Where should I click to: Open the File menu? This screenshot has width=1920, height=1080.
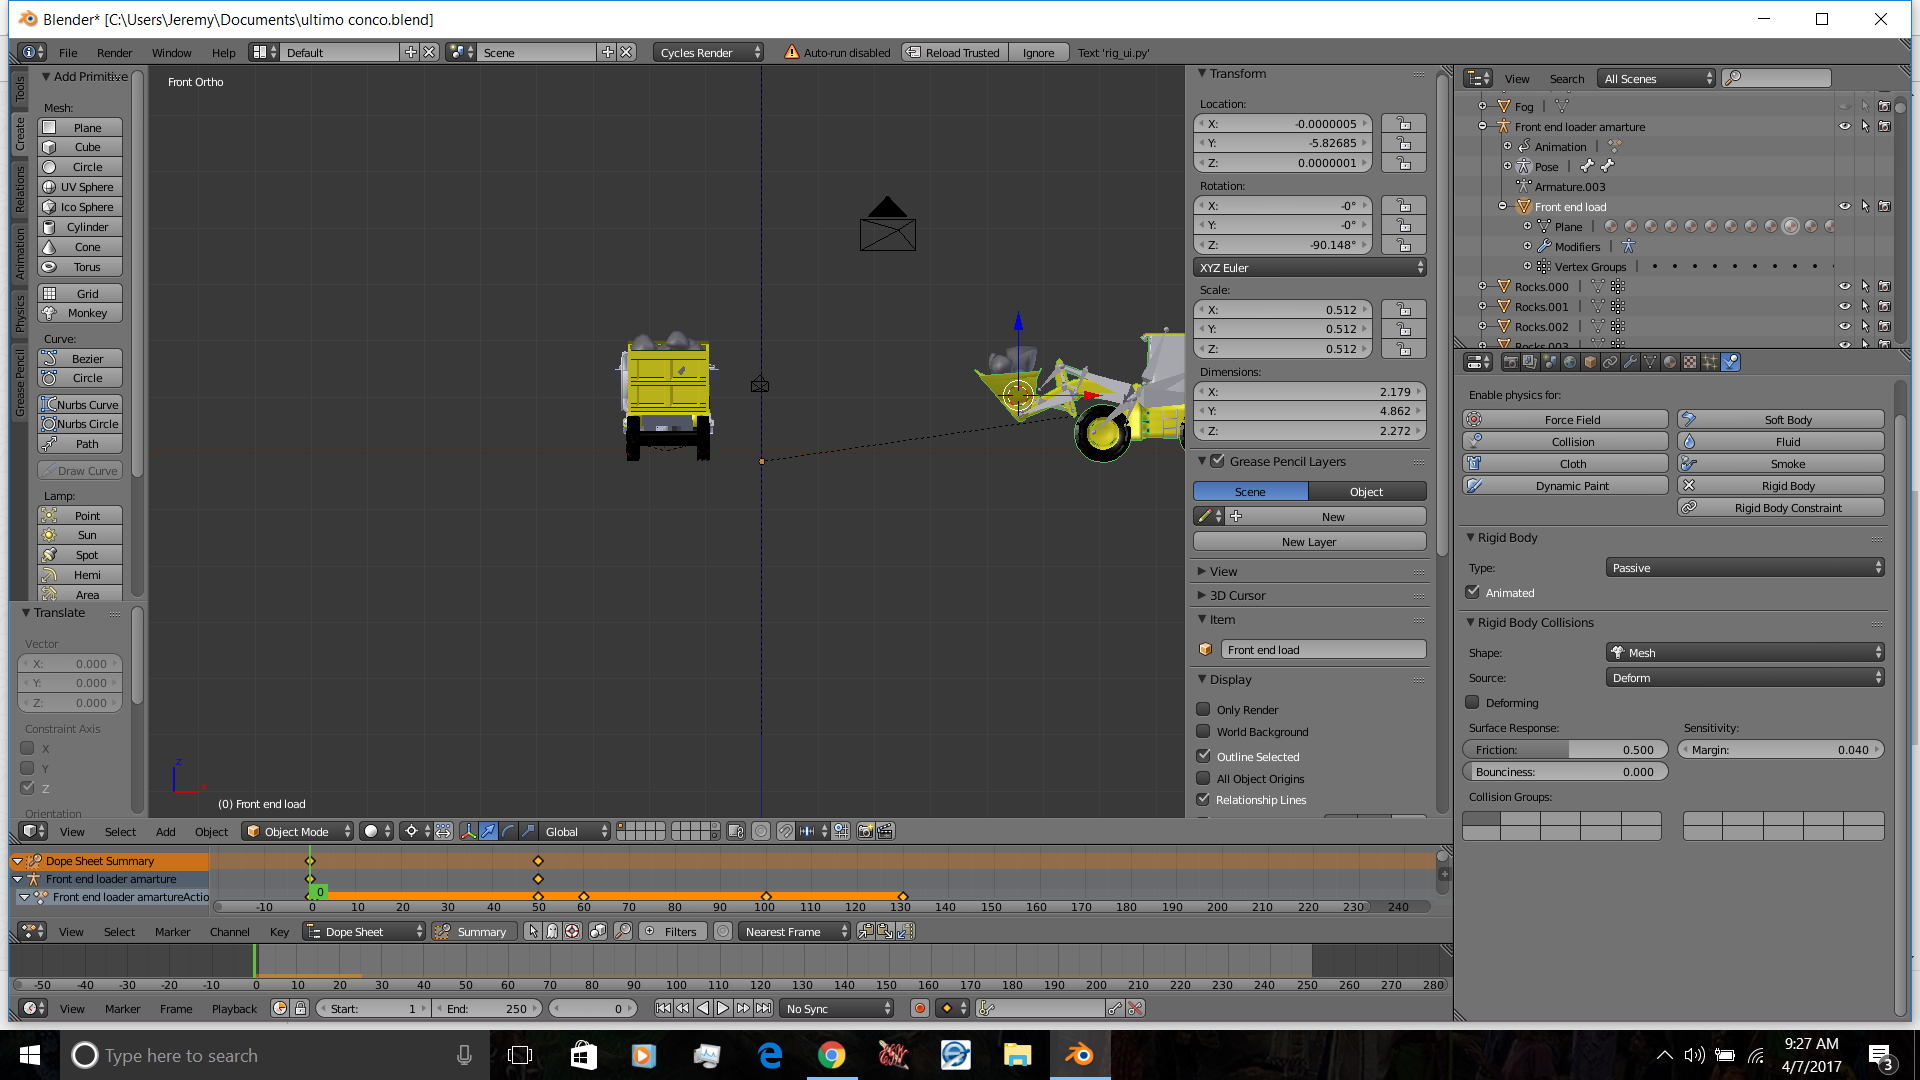pyautogui.click(x=68, y=53)
